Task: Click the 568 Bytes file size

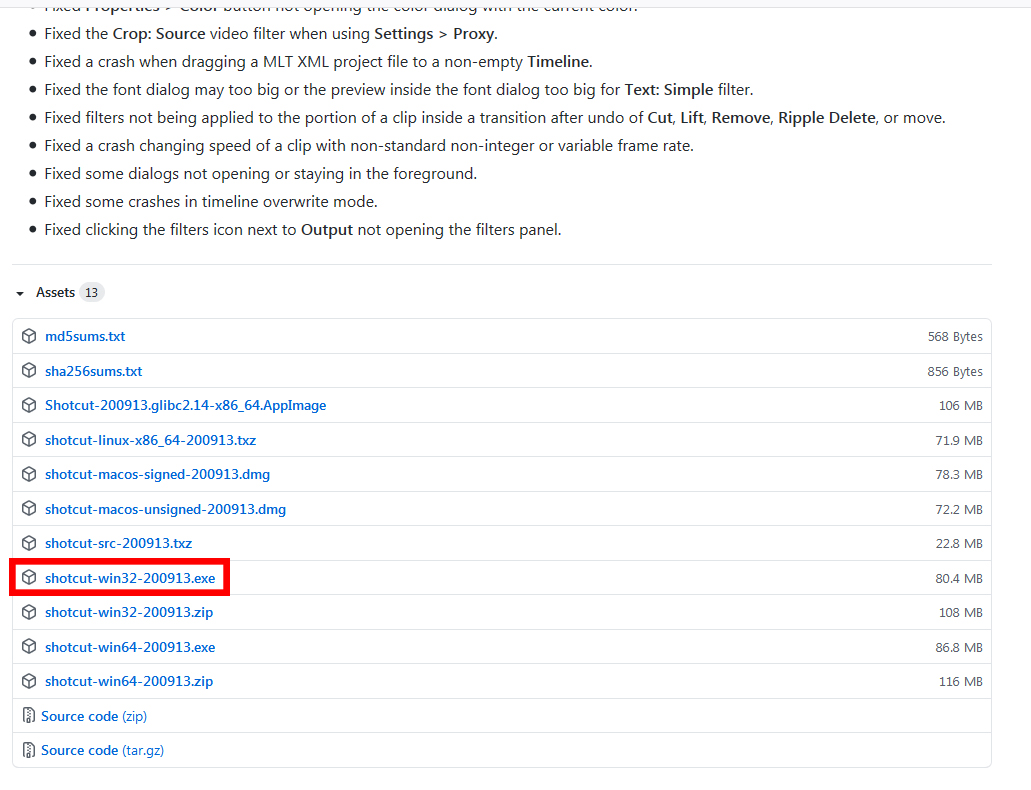Action: click(x=955, y=337)
